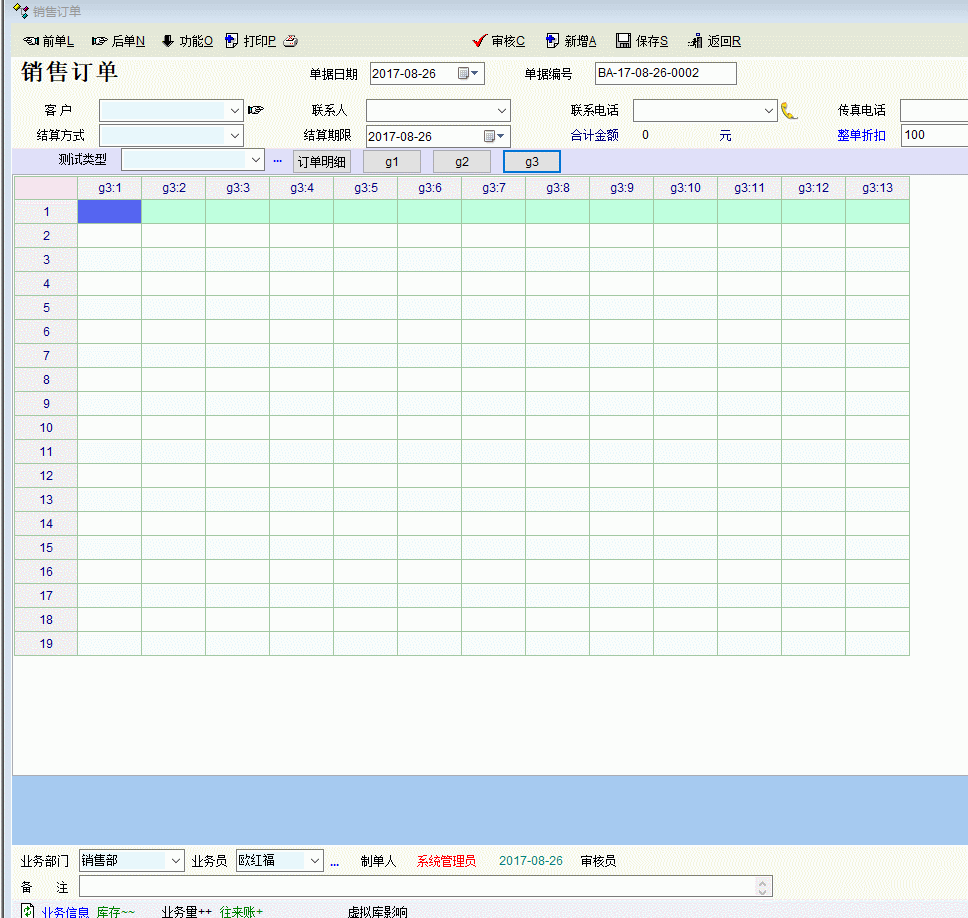Open the 单据日期 date picker dropdown
968x918 pixels.
coord(469,73)
